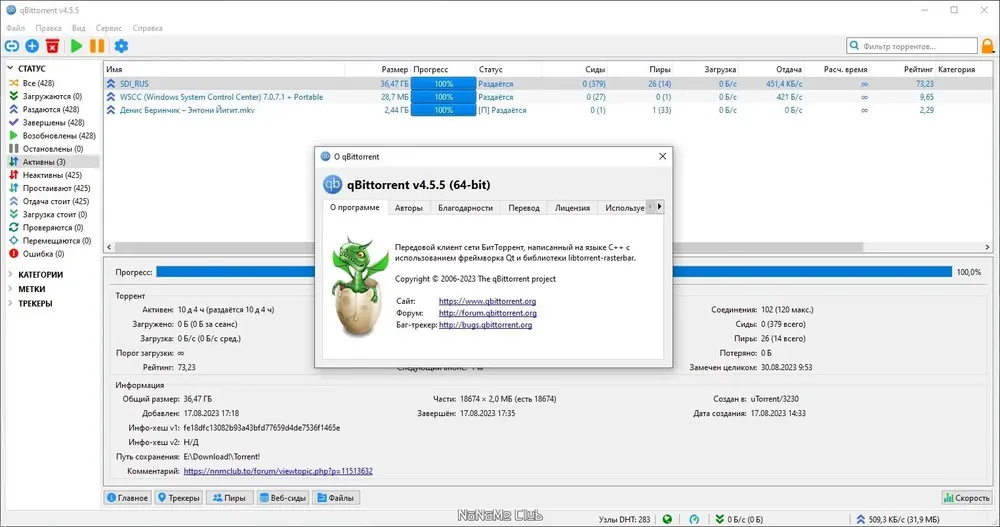1000x527 pixels.
Task: Select the Остановлены (0) filter
Action: coord(52,149)
